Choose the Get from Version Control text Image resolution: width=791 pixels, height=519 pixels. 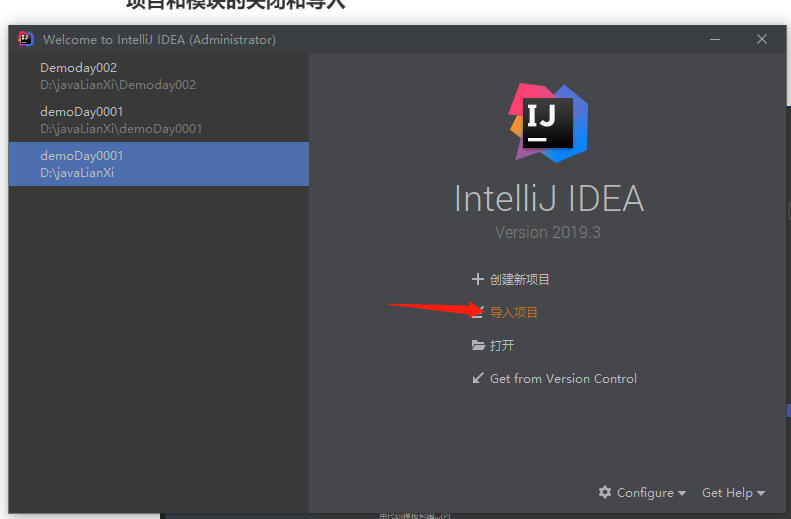563,379
